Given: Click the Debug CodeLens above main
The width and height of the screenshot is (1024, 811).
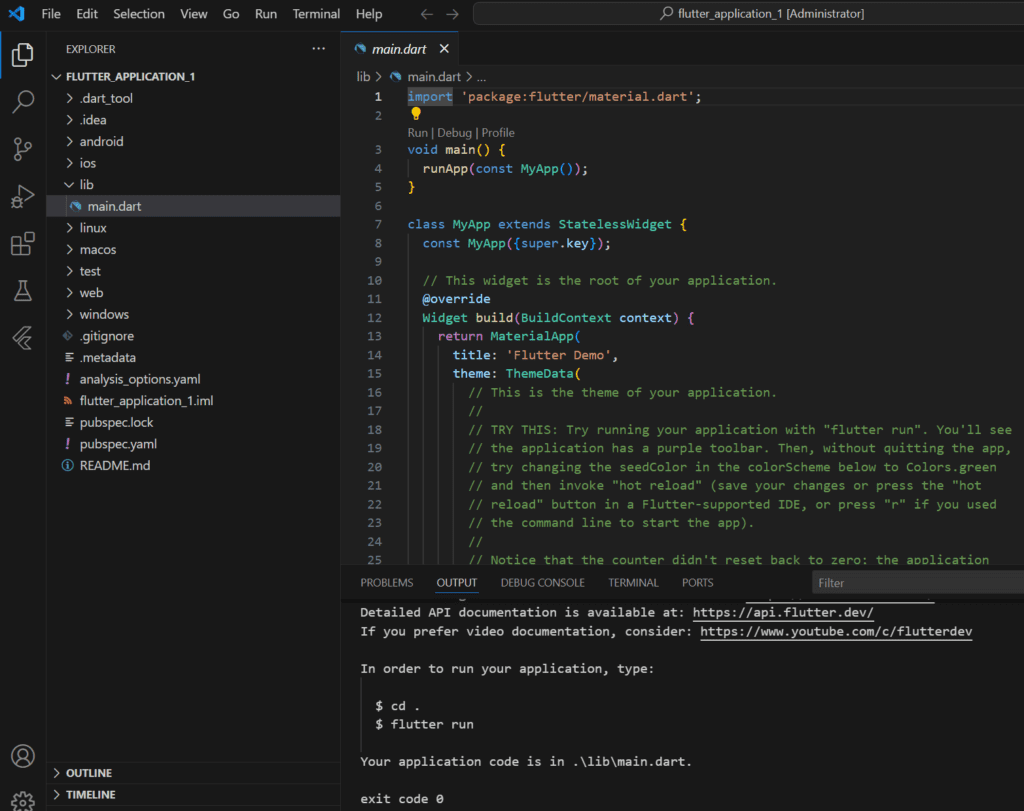Looking at the screenshot, I should pos(454,133).
